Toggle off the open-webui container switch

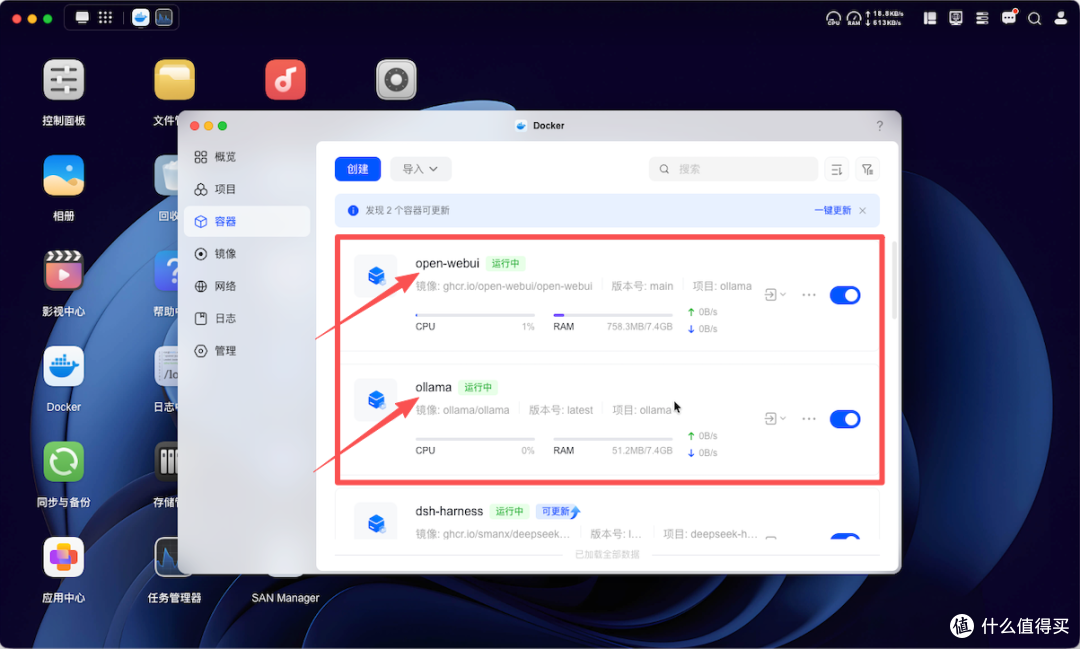tap(845, 295)
